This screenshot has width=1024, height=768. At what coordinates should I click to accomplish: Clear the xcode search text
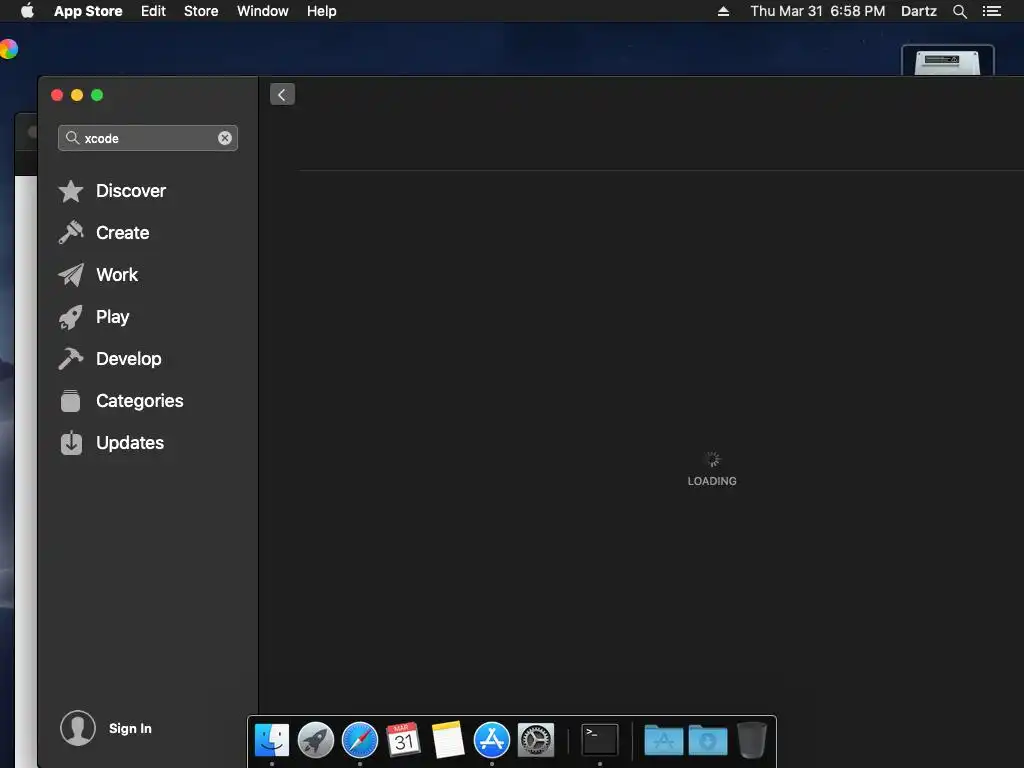(x=225, y=138)
